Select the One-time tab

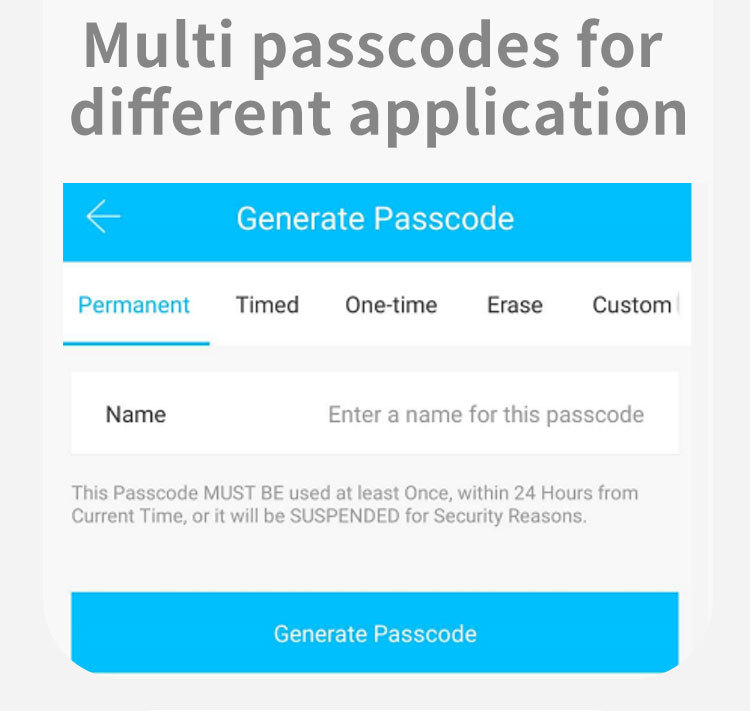point(391,305)
